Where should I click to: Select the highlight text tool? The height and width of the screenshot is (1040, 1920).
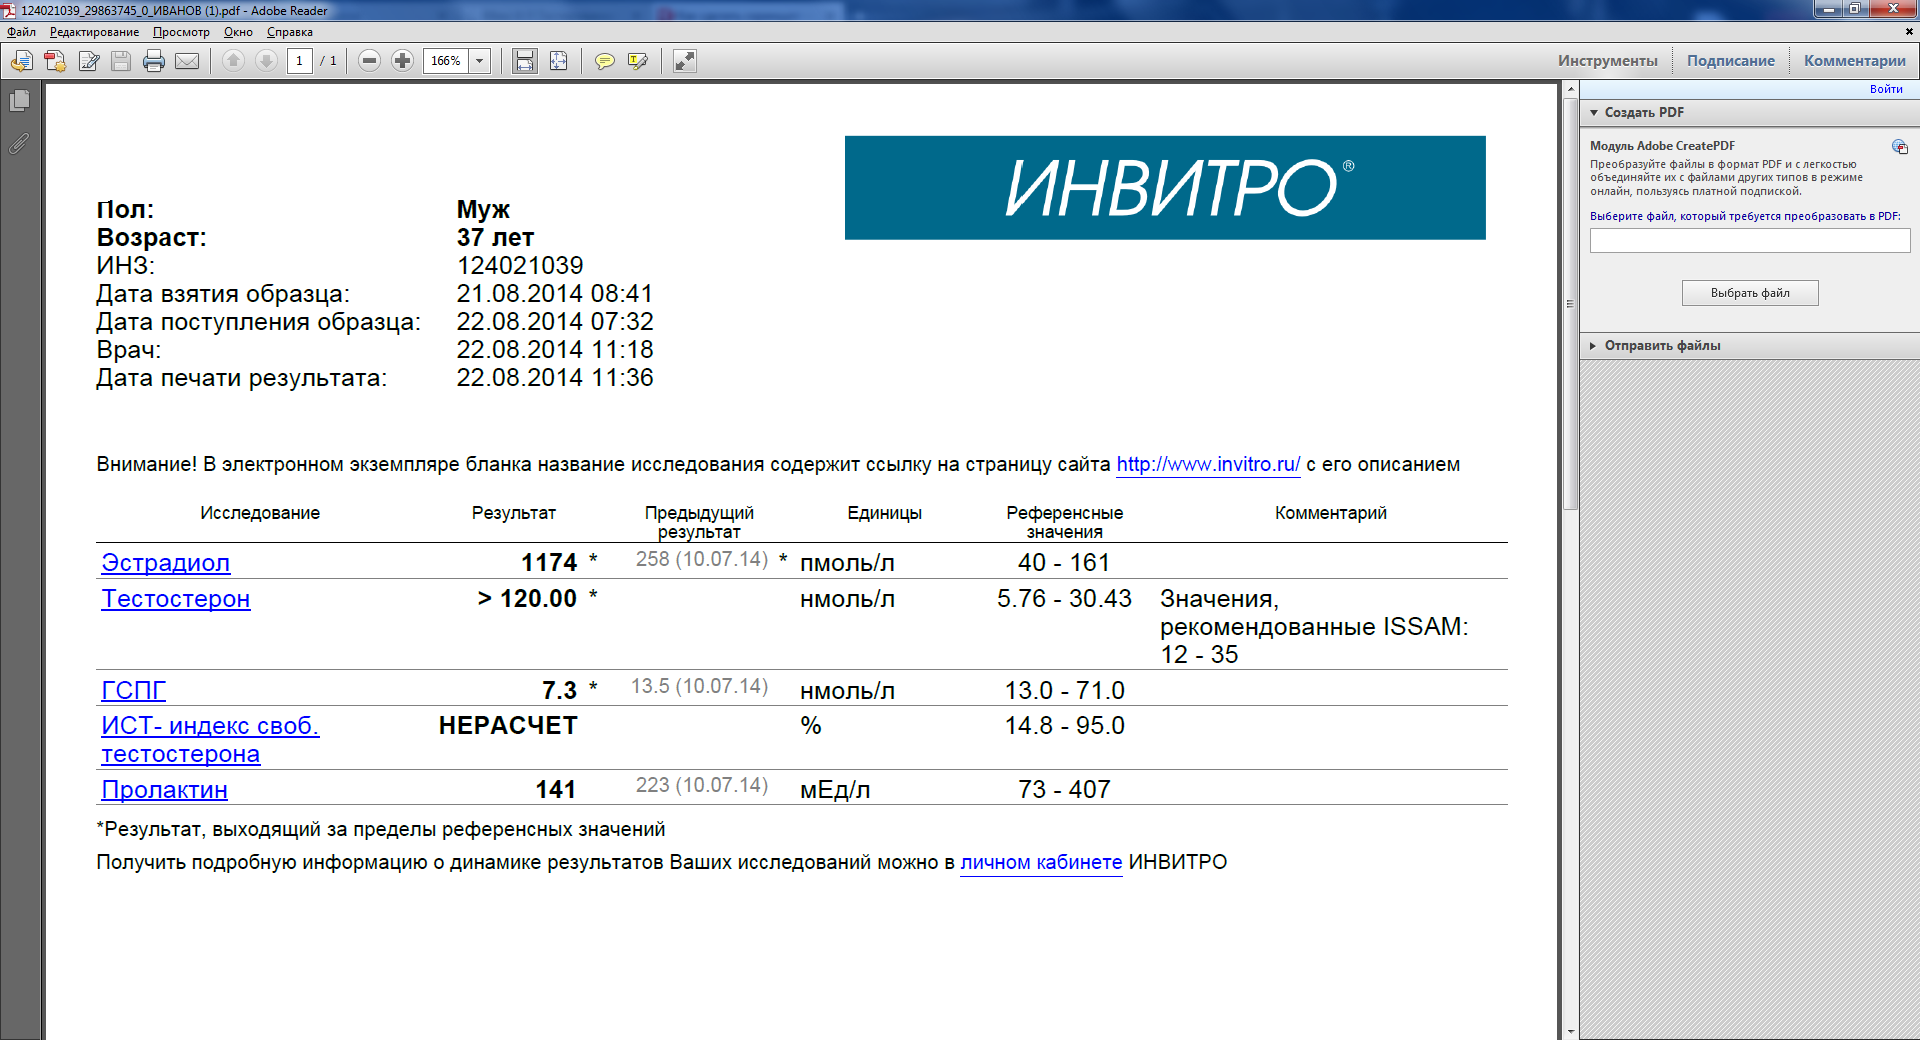click(638, 61)
